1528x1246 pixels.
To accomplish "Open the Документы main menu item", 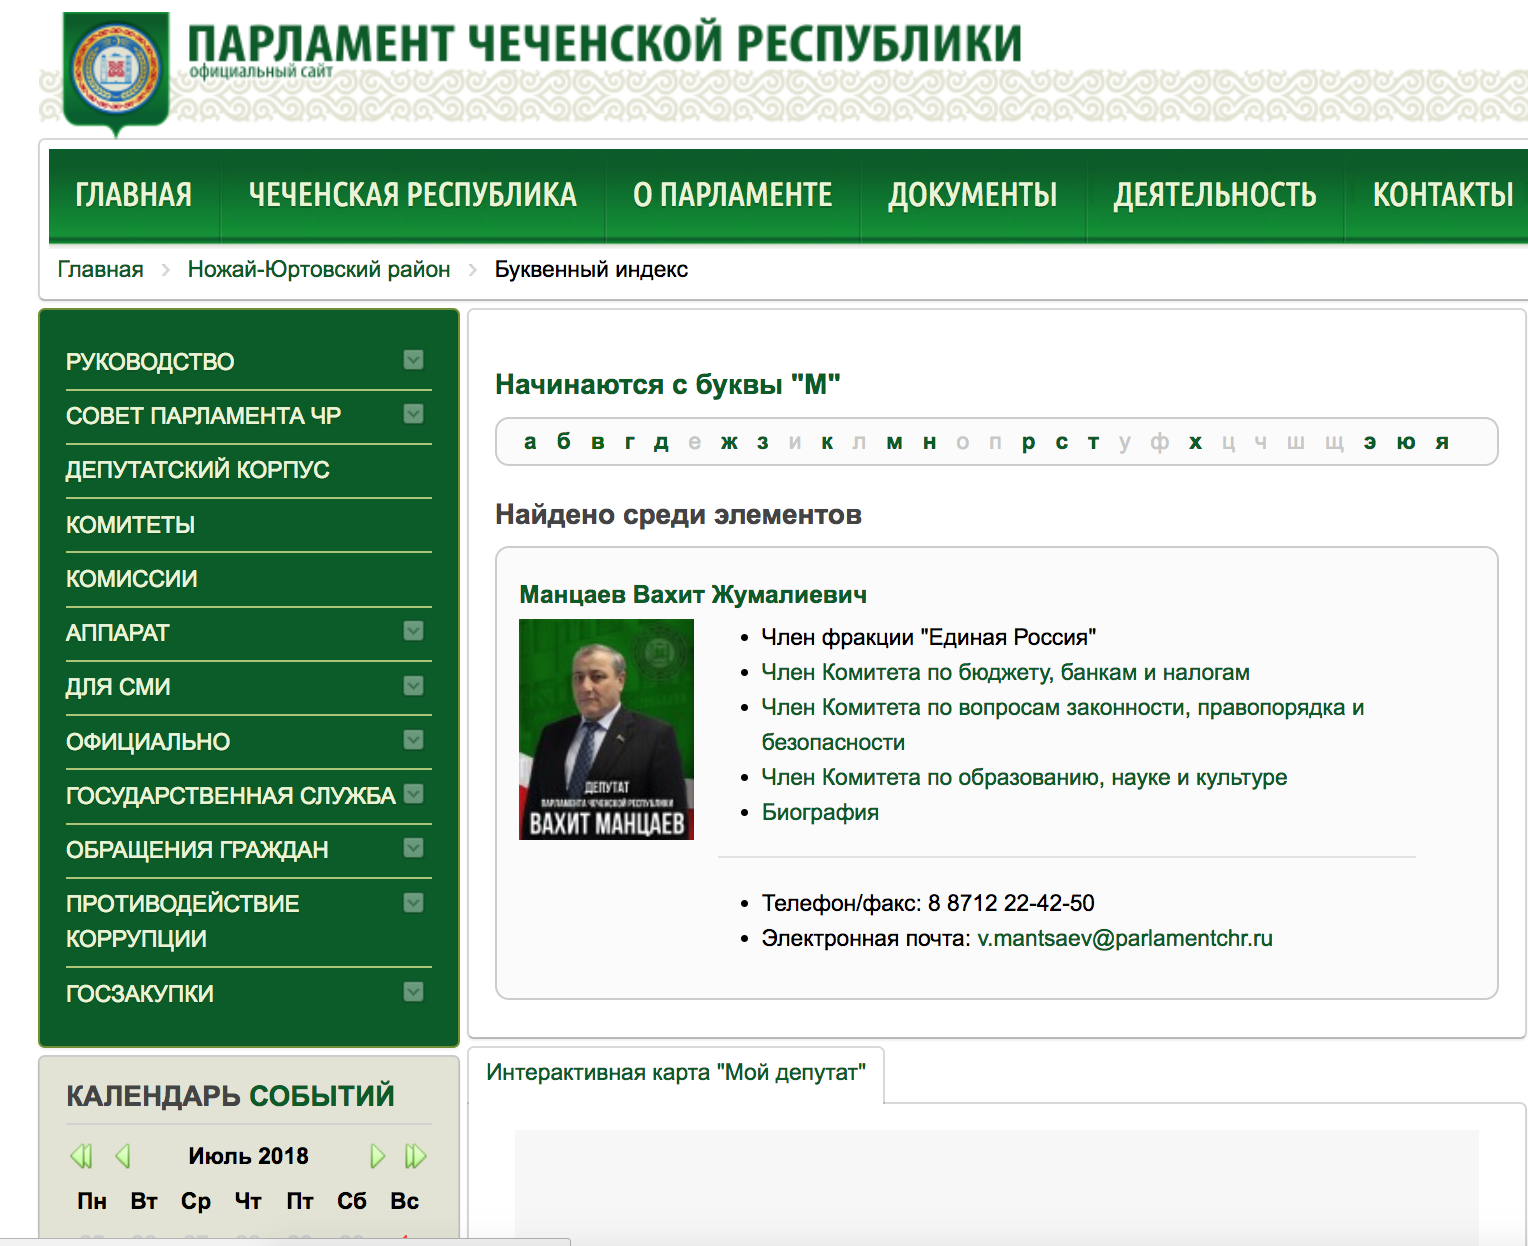I will click(972, 195).
